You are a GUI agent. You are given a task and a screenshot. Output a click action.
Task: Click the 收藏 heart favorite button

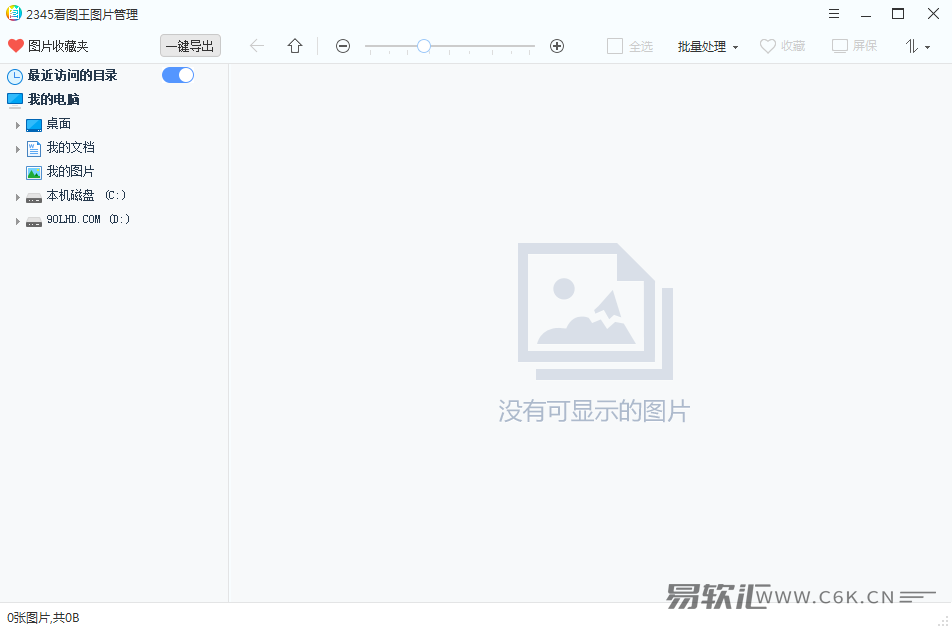coord(783,46)
